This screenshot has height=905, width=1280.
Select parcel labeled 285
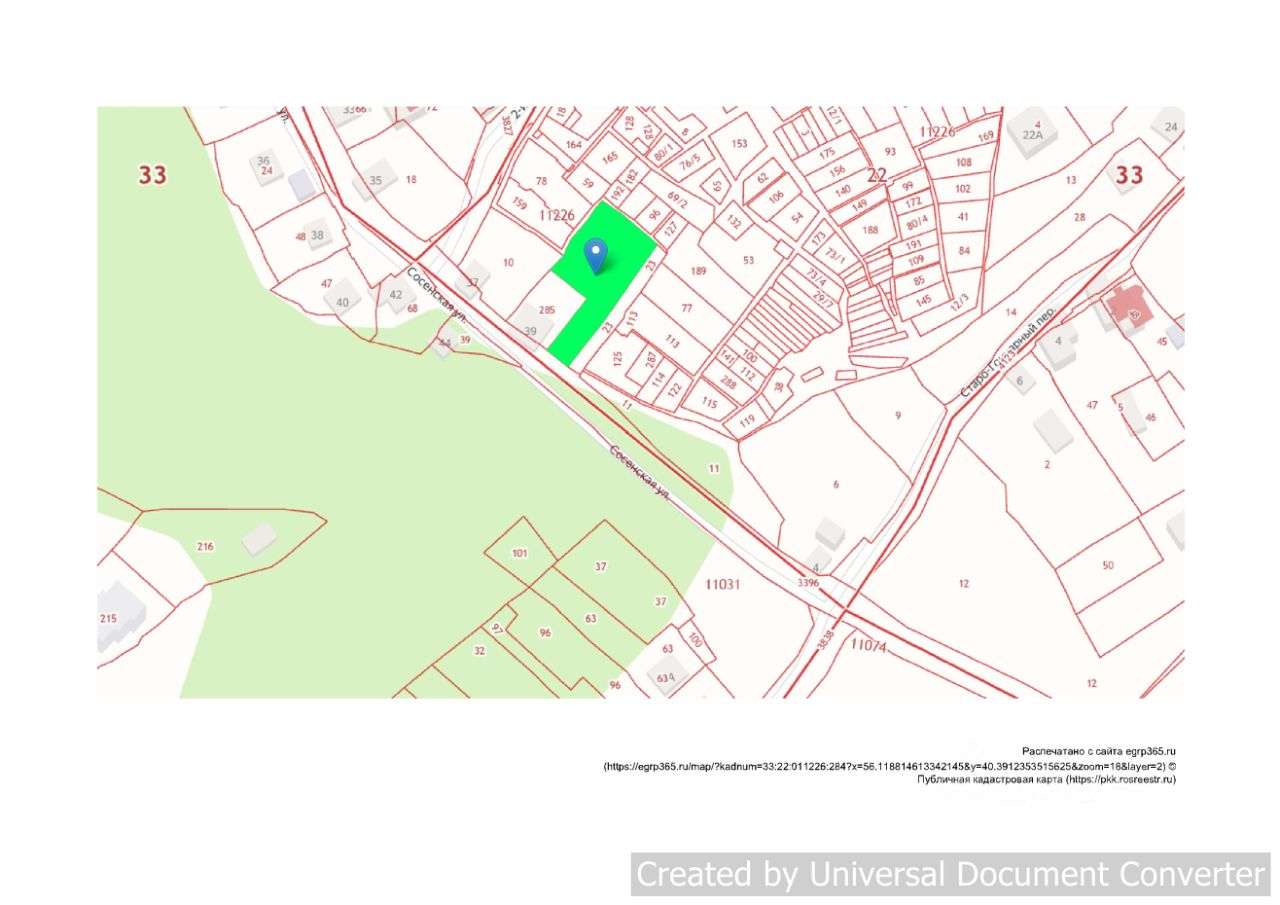(547, 310)
